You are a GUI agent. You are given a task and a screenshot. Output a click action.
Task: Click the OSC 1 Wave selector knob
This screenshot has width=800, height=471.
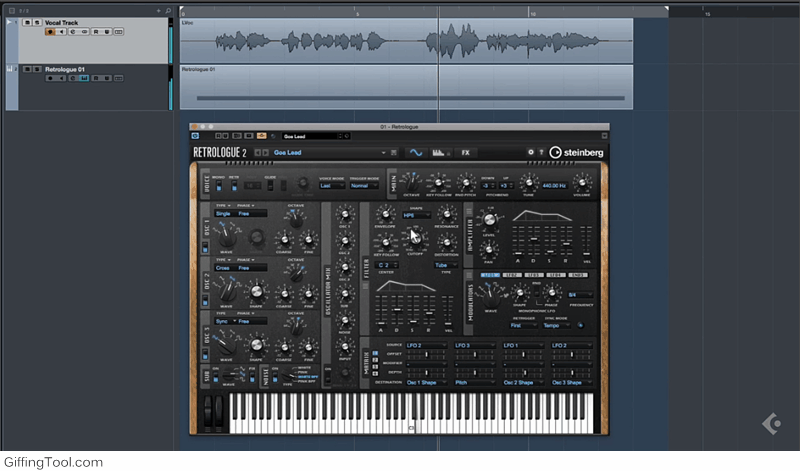point(227,237)
